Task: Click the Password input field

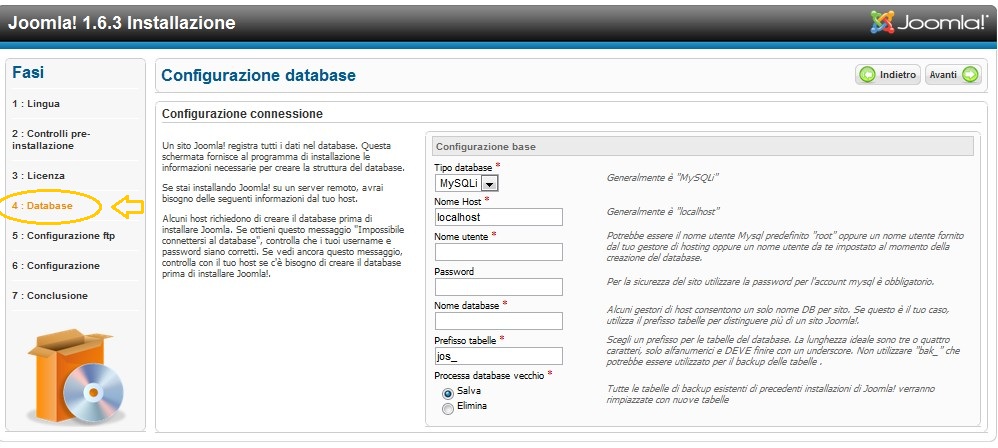Action: [x=499, y=287]
